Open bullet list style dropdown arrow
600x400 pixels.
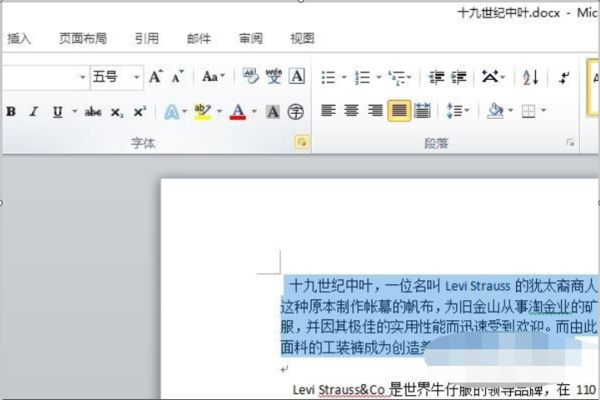click(x=344, y=77)
